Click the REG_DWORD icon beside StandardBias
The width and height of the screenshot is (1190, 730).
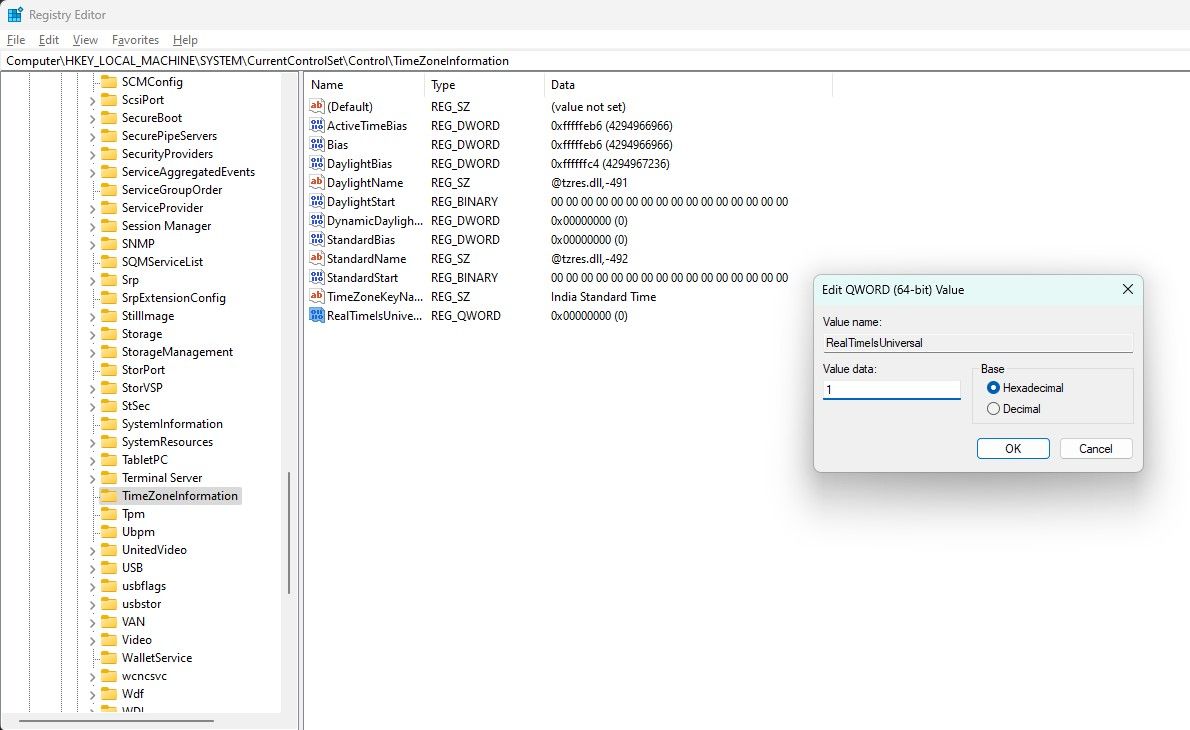pyautogui.click(x=316, y=239)
